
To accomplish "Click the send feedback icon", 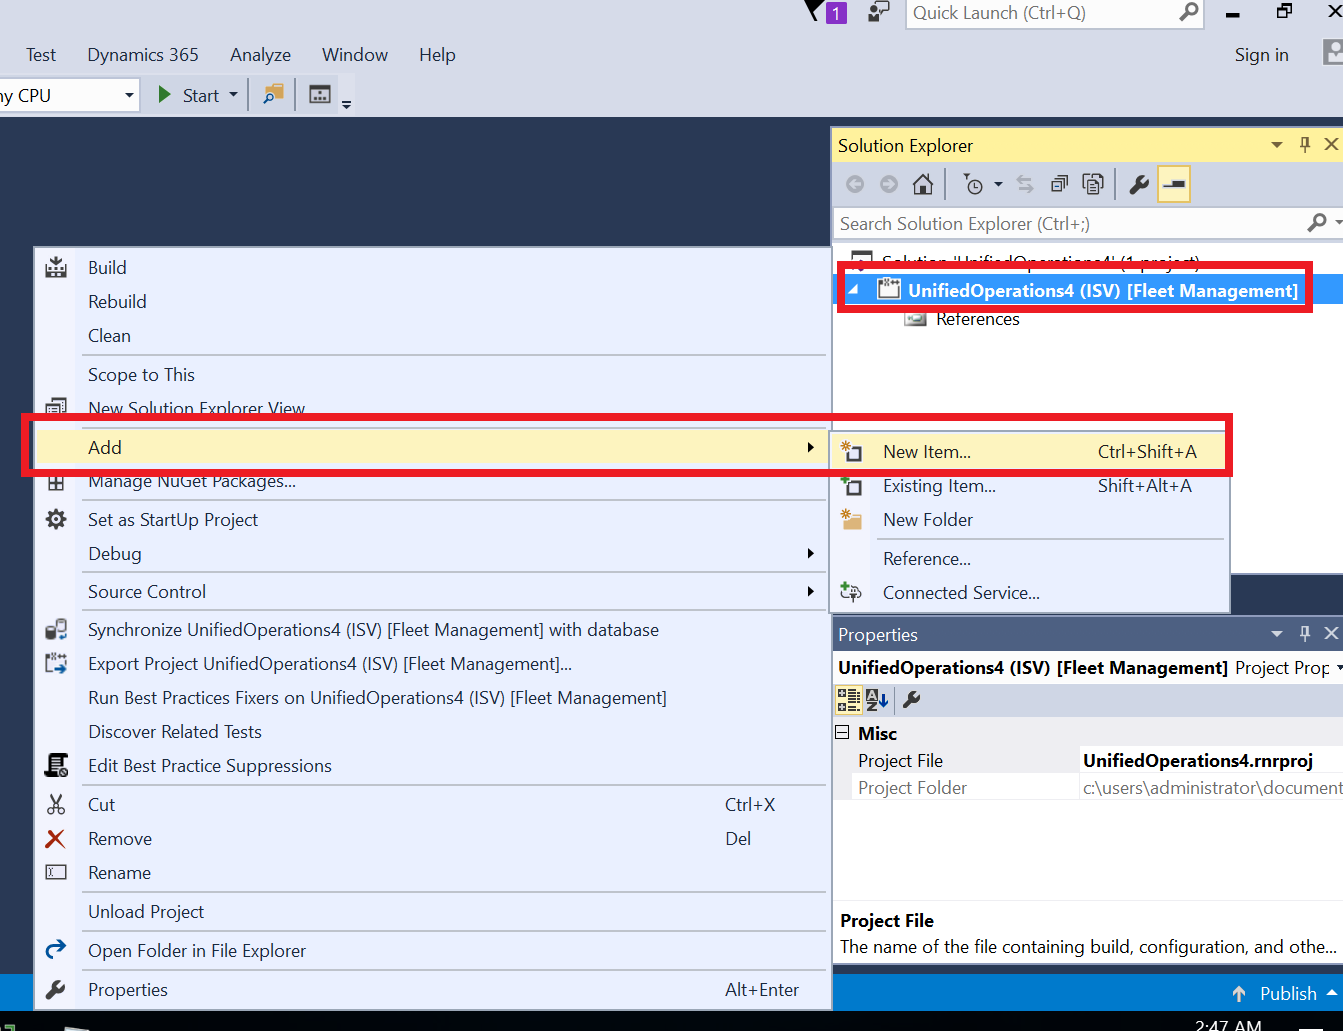I will (878, 12).
